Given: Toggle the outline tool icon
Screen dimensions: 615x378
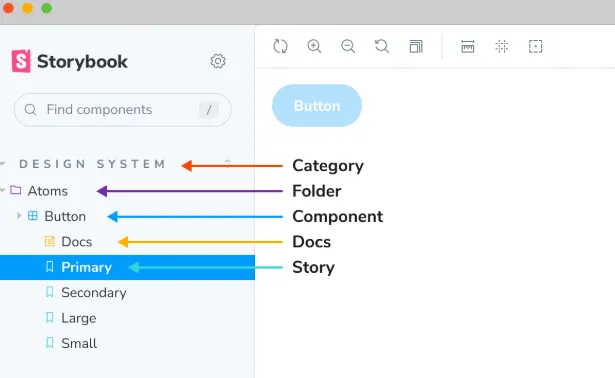Looking at the screenshot, I should (x=535, y=46).
